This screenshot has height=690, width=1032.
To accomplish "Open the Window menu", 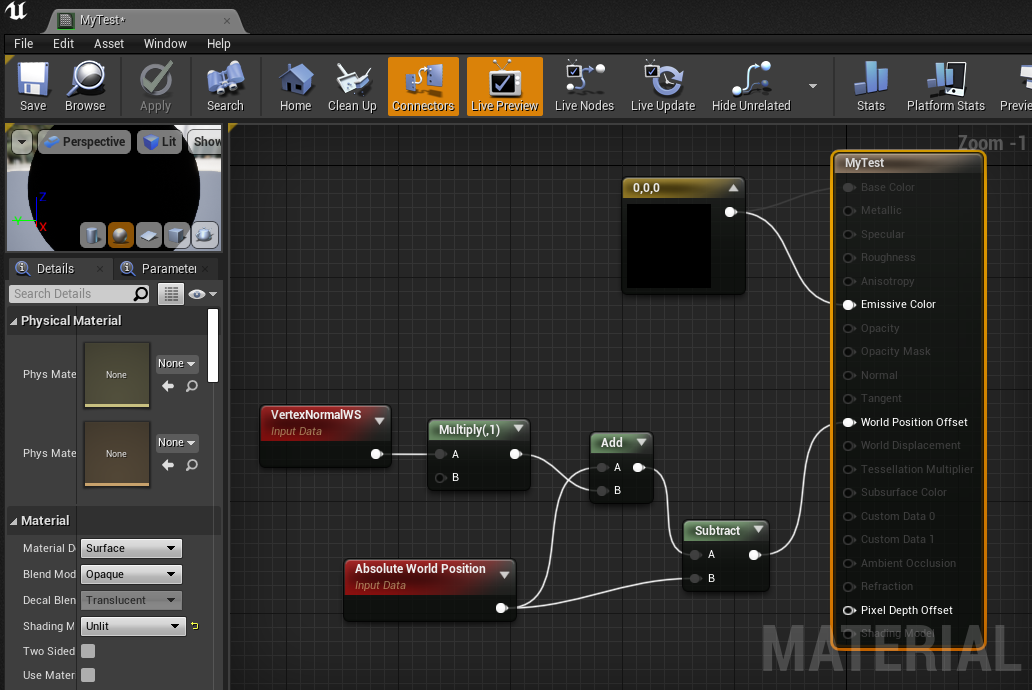I will pyautogui.click(x=165, y=43).
